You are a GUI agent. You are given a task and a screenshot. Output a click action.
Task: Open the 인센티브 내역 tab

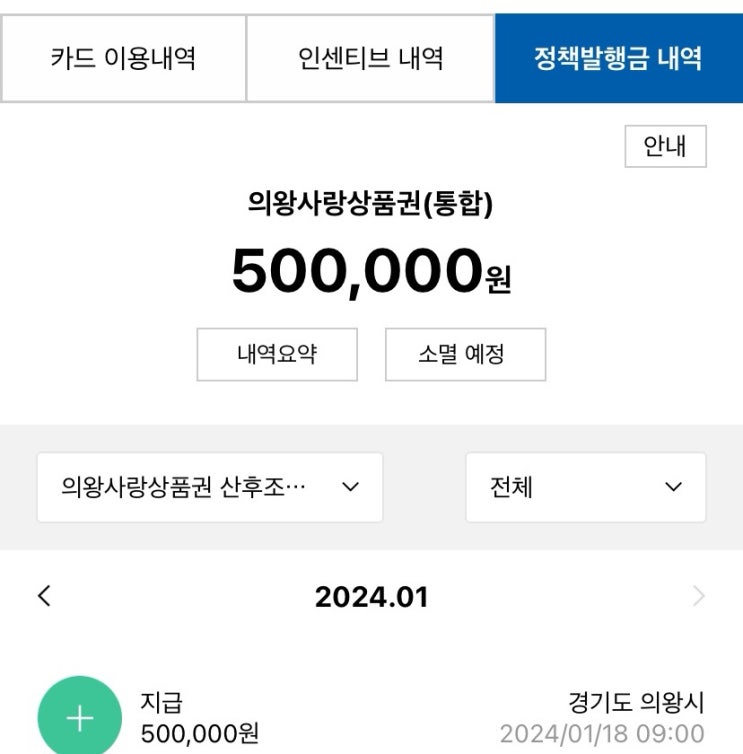pyautogui.click(x=370, y=58)
